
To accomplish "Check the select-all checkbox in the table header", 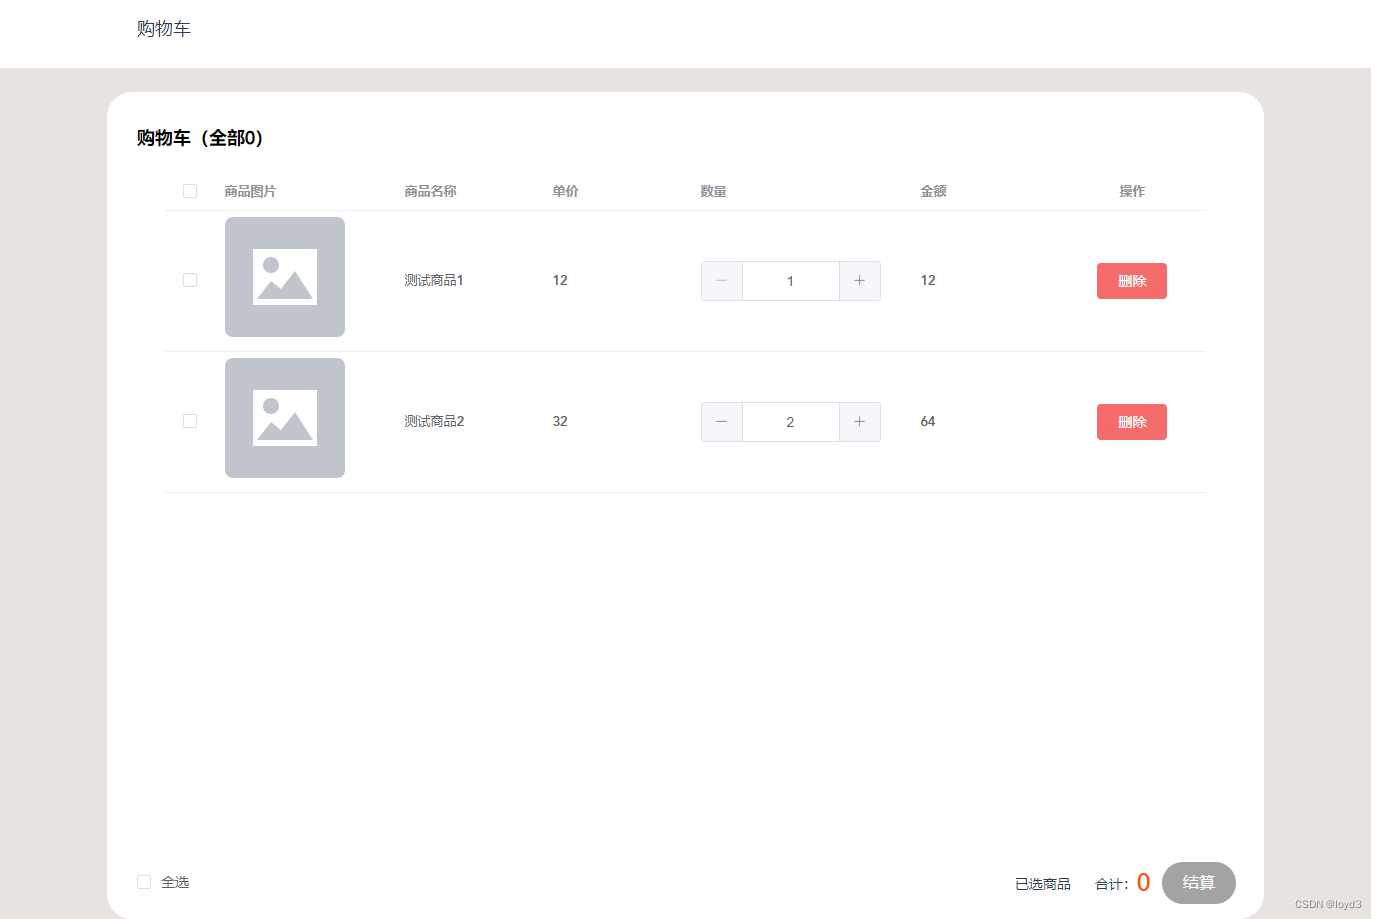I will point(190,190).
